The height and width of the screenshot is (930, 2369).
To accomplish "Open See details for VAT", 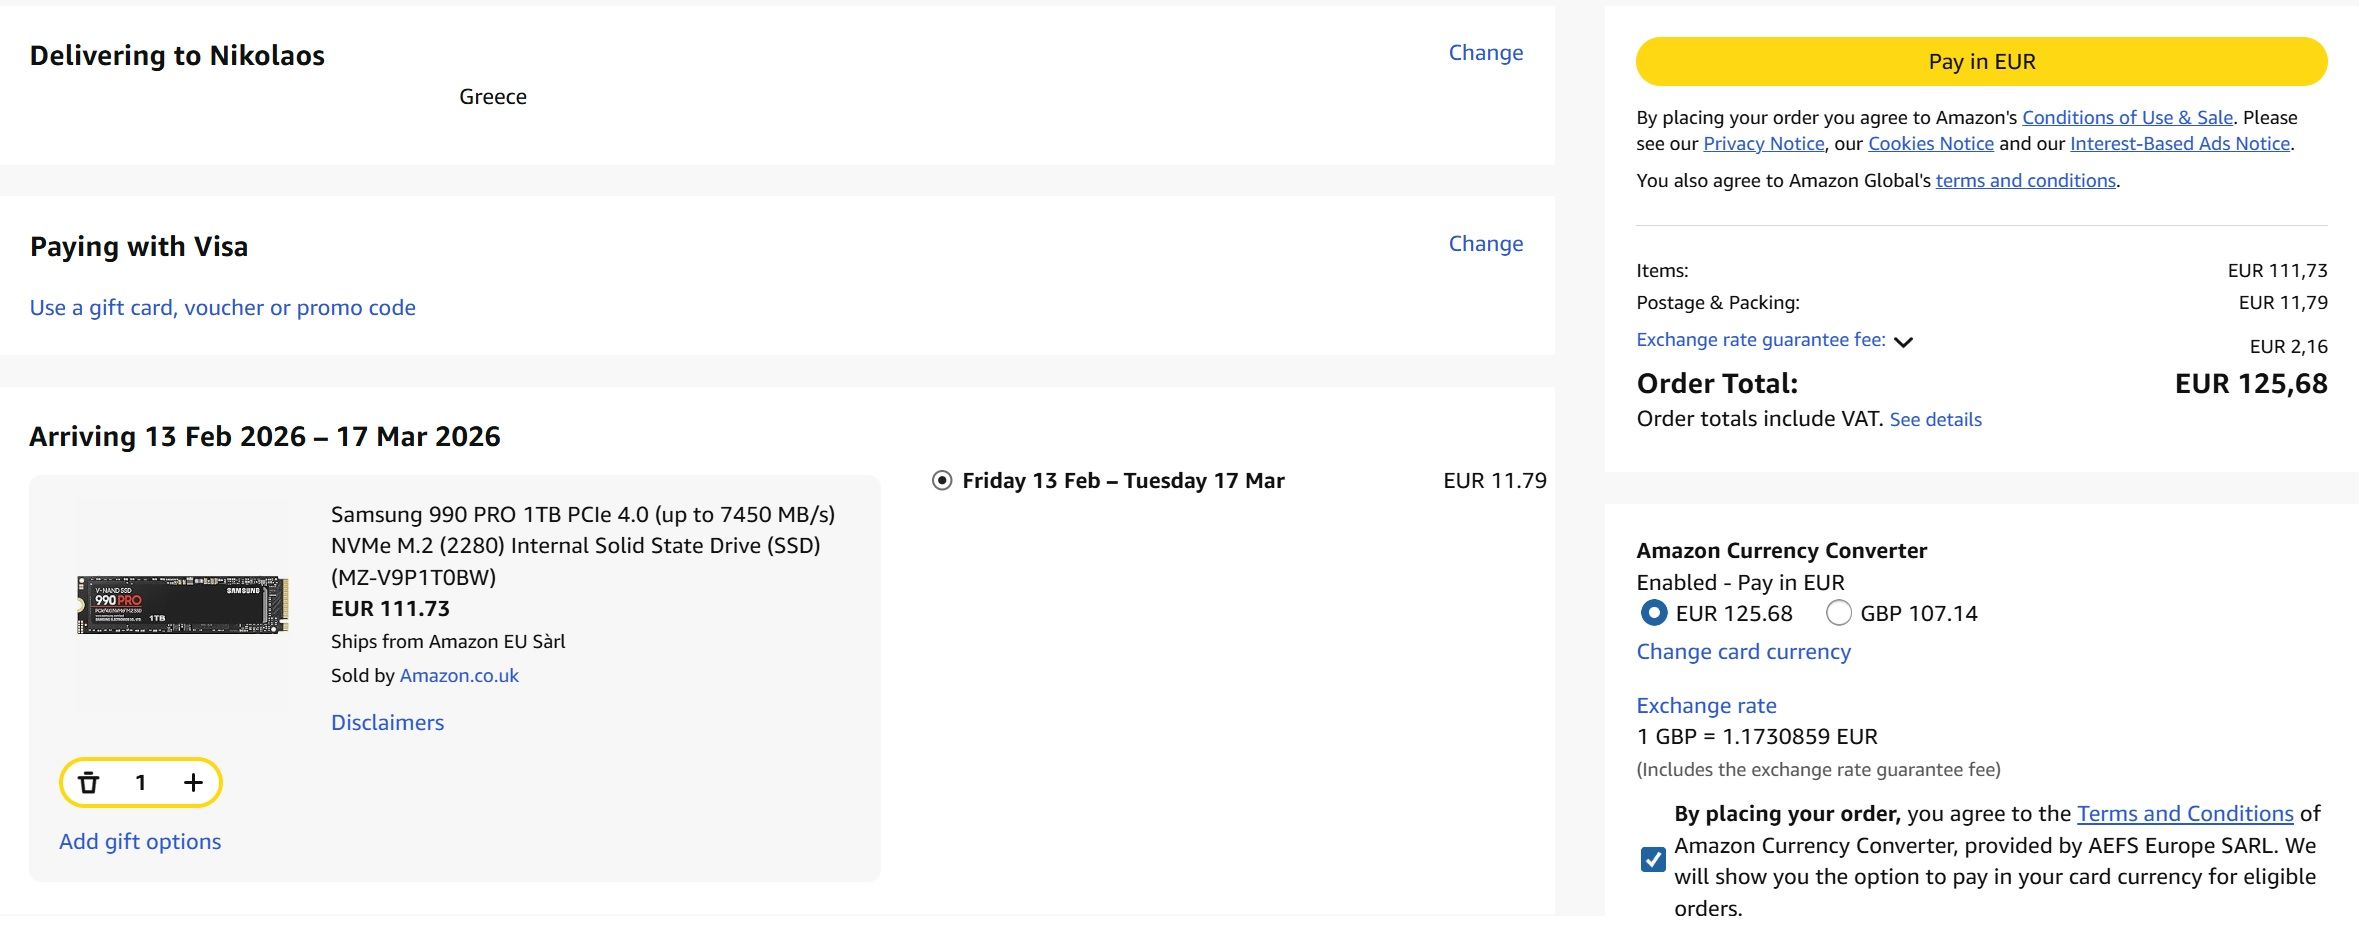I will pyautogui.click(x=1935, y=420).
